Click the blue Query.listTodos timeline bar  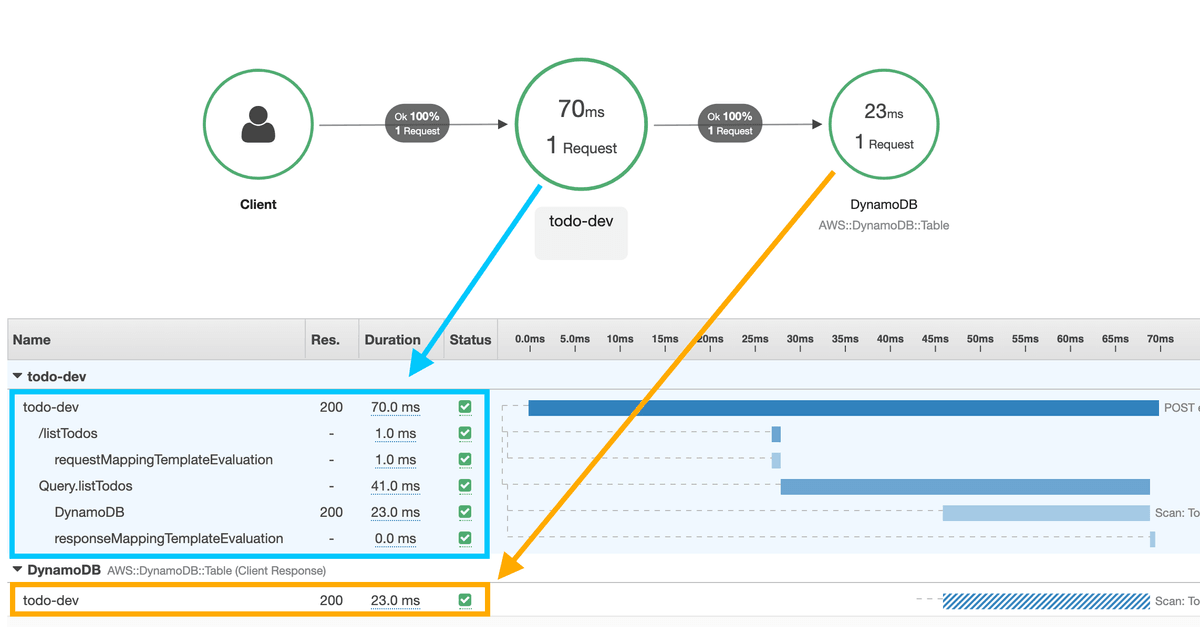pyautogui.click(x=965, y=486)
